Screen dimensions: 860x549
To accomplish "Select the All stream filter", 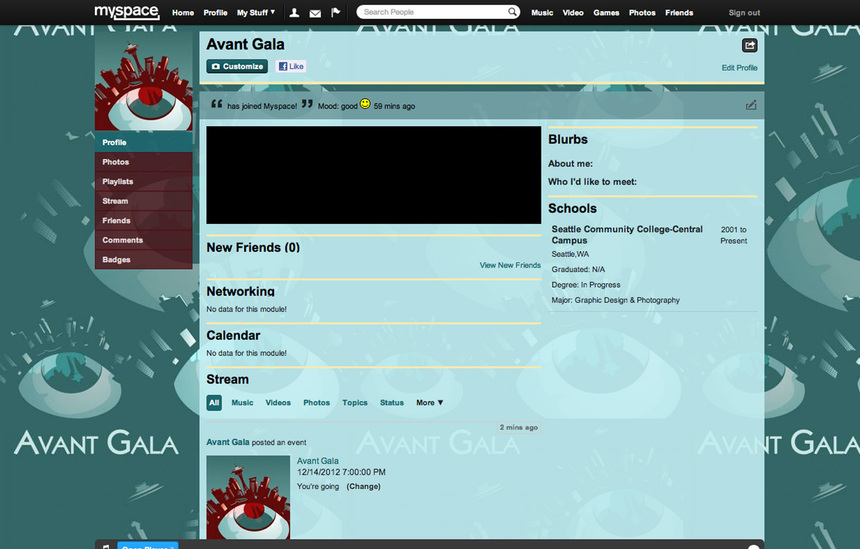I will pos(214,403).
